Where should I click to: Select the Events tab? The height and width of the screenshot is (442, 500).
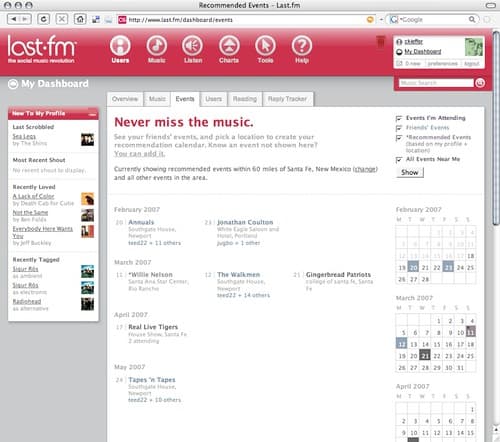tap(185, 99)
